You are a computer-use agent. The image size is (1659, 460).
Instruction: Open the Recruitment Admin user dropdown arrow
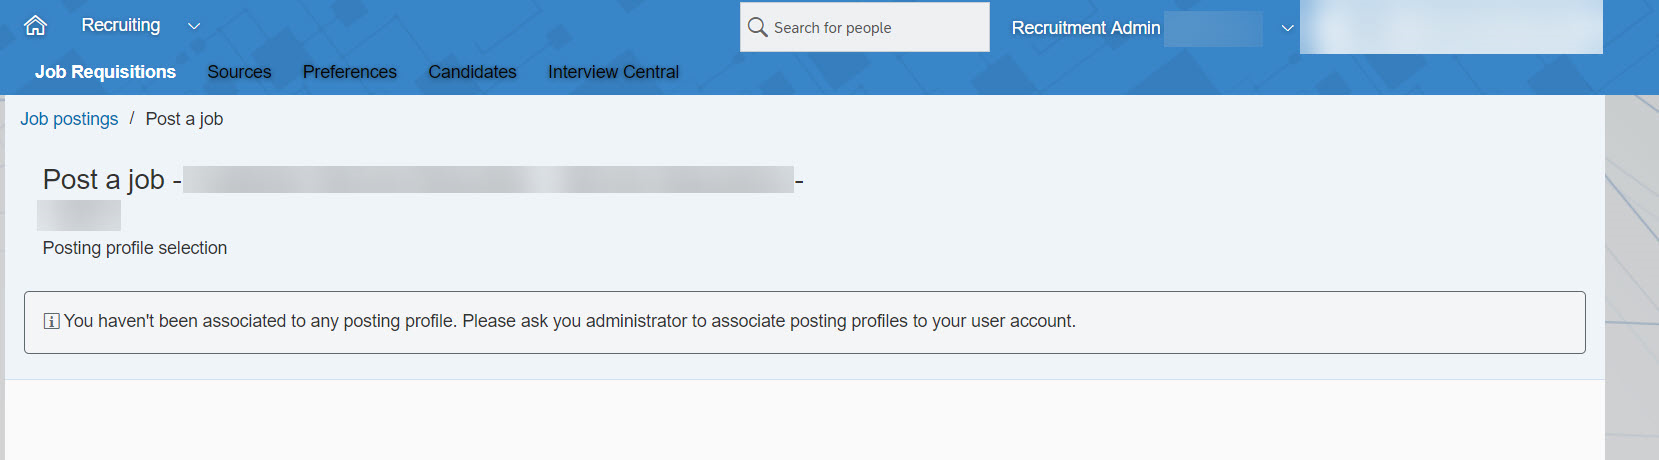pyautogui.click(x=1288, y=28)
